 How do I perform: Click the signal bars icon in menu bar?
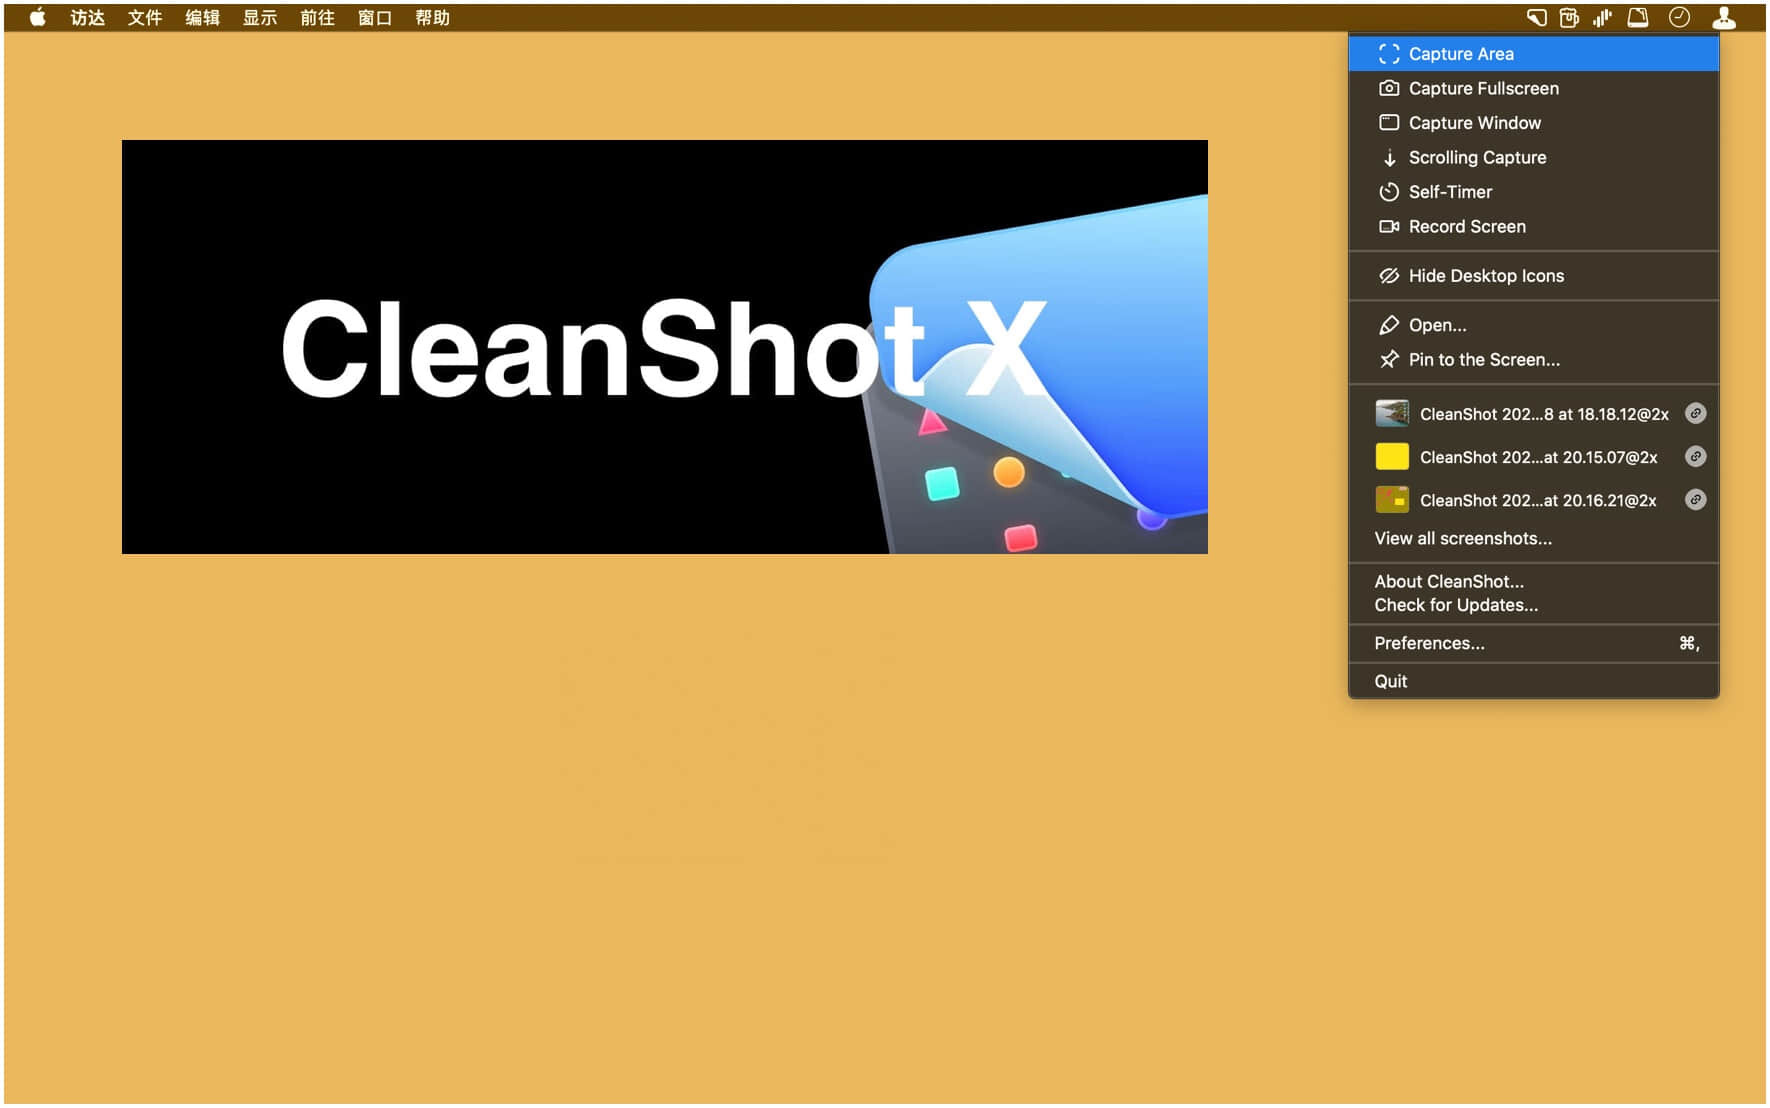[x=1603, y=17]
